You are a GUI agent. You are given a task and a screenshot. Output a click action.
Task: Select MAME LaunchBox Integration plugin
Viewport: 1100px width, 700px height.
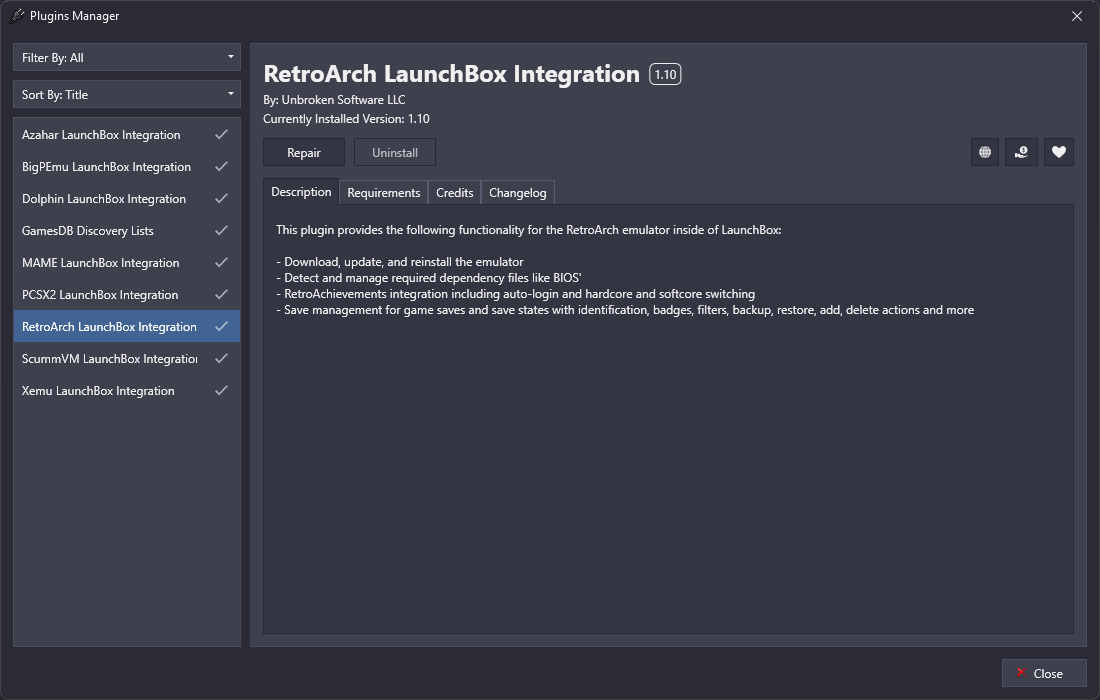coord(127,262)
